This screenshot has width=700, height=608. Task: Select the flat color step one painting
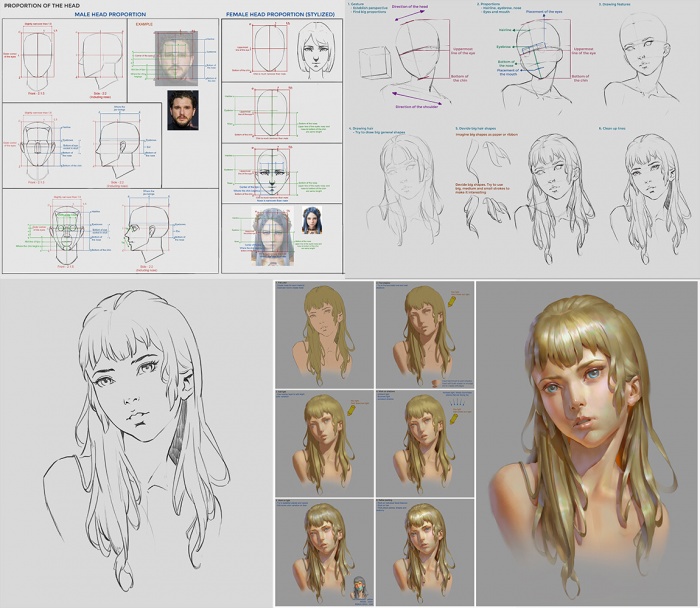pyautogui.click(x=322, y=330)
